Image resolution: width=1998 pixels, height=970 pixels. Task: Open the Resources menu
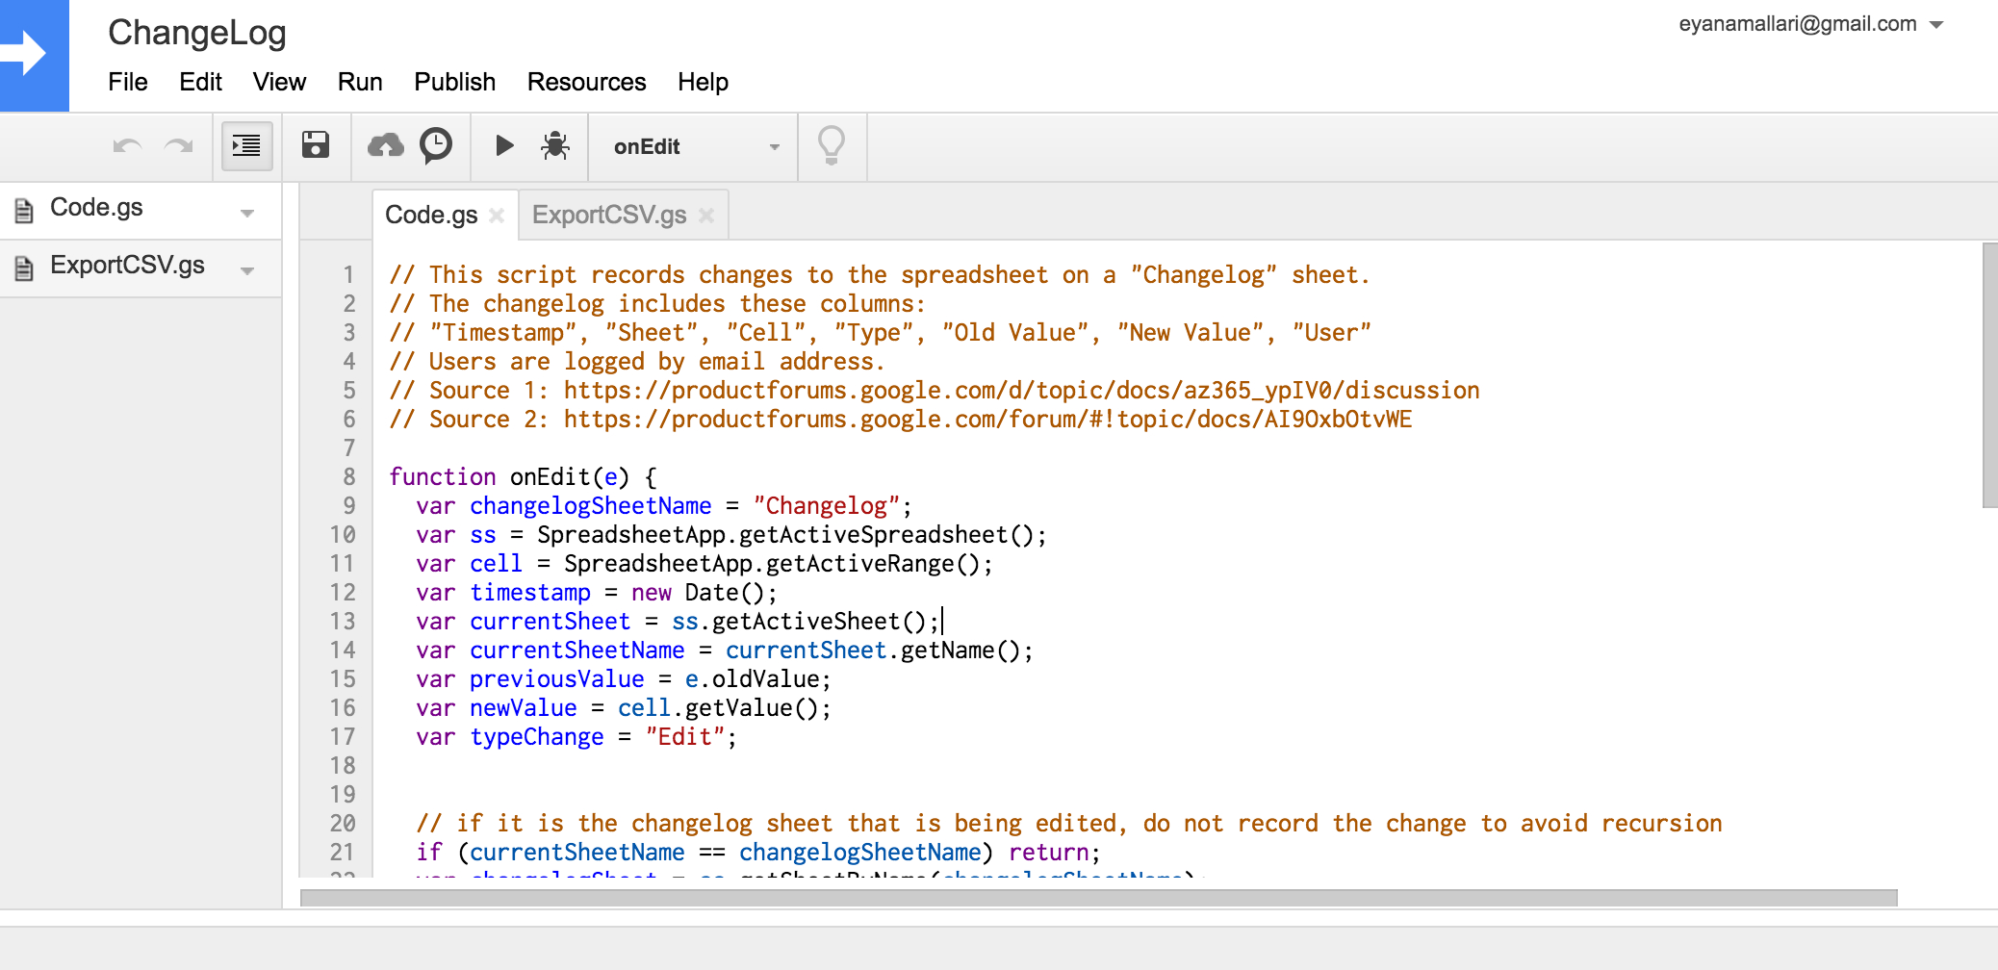pyautogui.click(x=586, y=82)
